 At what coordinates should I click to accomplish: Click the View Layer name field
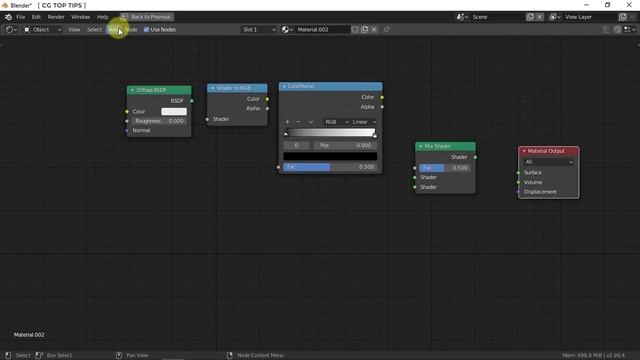coord(590,17)
